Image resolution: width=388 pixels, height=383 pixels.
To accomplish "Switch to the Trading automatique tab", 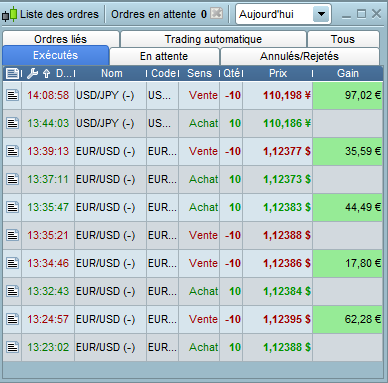I will tap(213, 39).
